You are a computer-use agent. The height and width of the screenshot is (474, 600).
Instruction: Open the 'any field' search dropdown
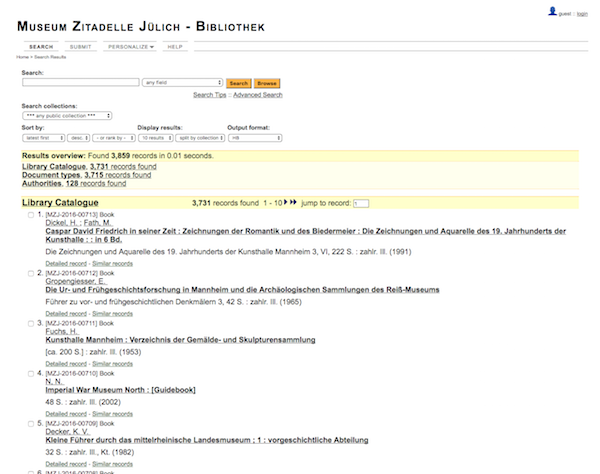(182, 83)
